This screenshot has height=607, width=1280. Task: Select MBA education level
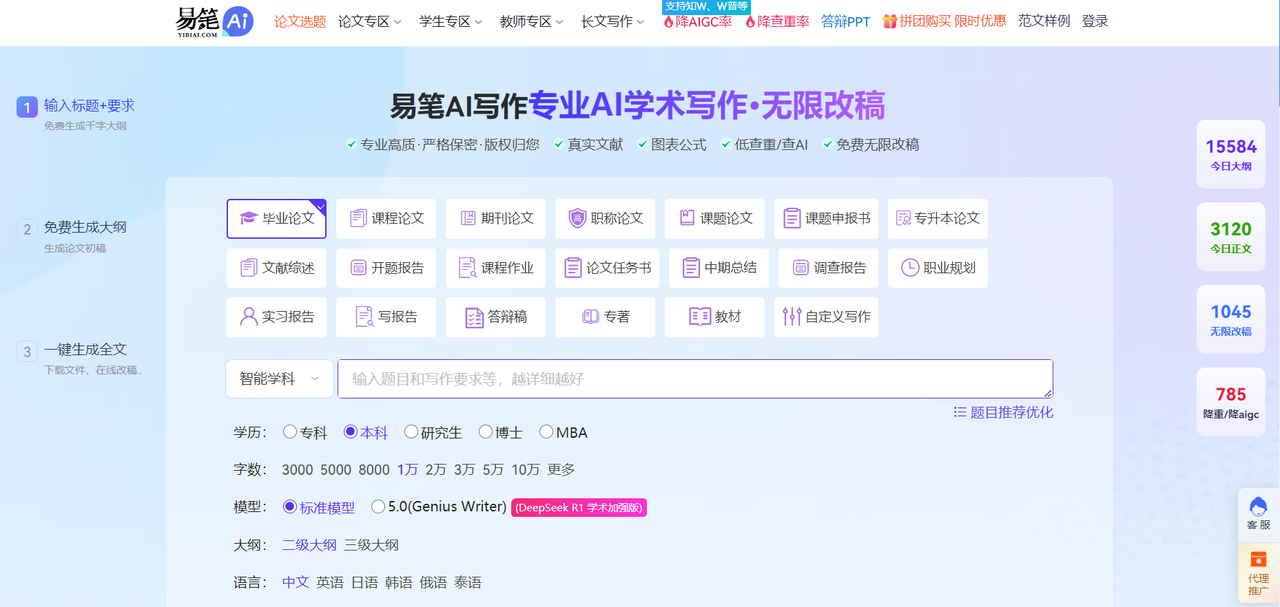coord(563,433)
